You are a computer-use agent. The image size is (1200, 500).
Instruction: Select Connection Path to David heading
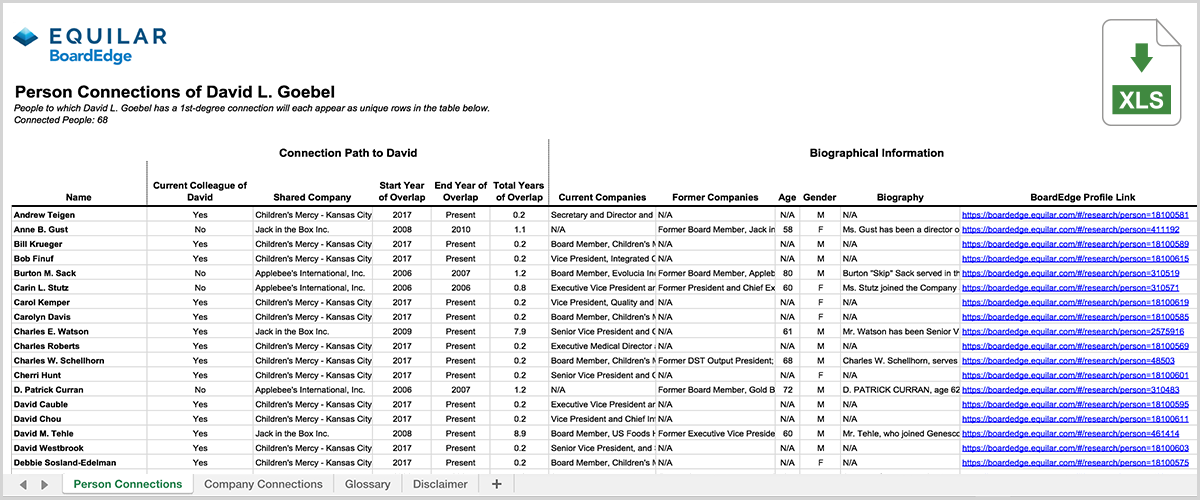pyautogui.click(x=348, y=153)
